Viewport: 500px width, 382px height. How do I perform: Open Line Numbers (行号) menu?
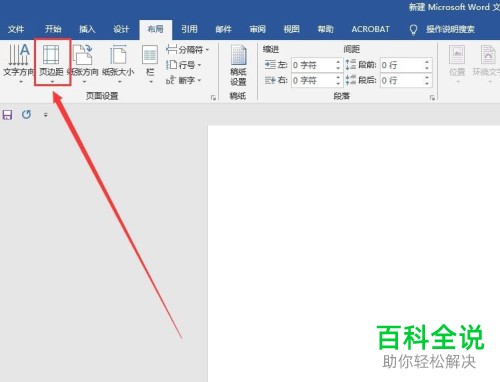pyautogui.click(x=184, y=65)
